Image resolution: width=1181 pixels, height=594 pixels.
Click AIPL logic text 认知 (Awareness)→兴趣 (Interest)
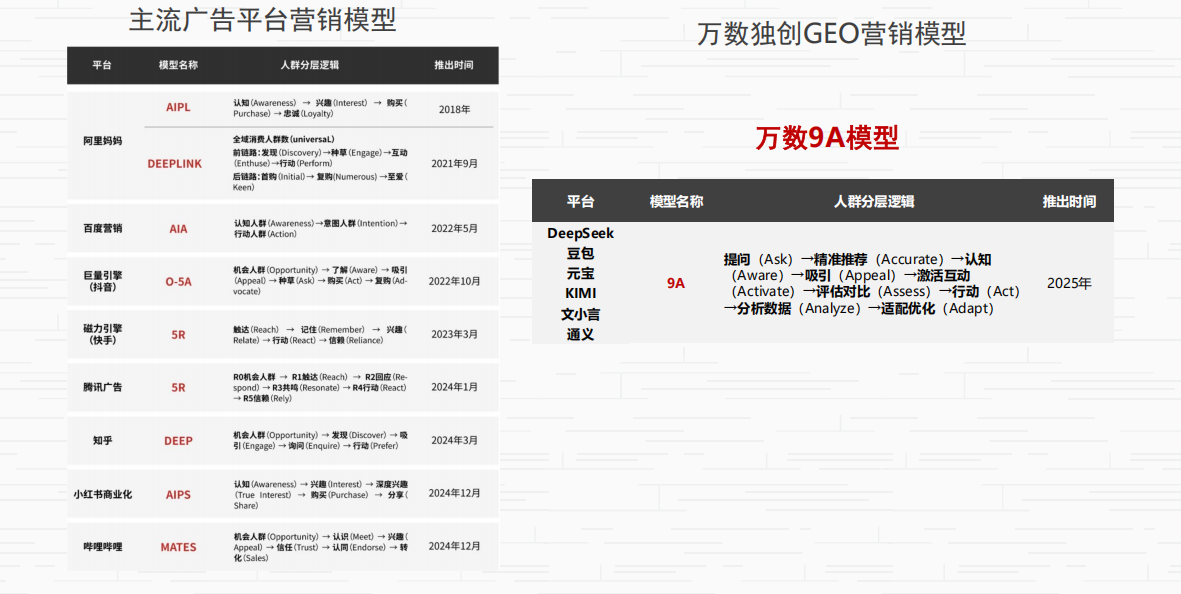(320, 108)
